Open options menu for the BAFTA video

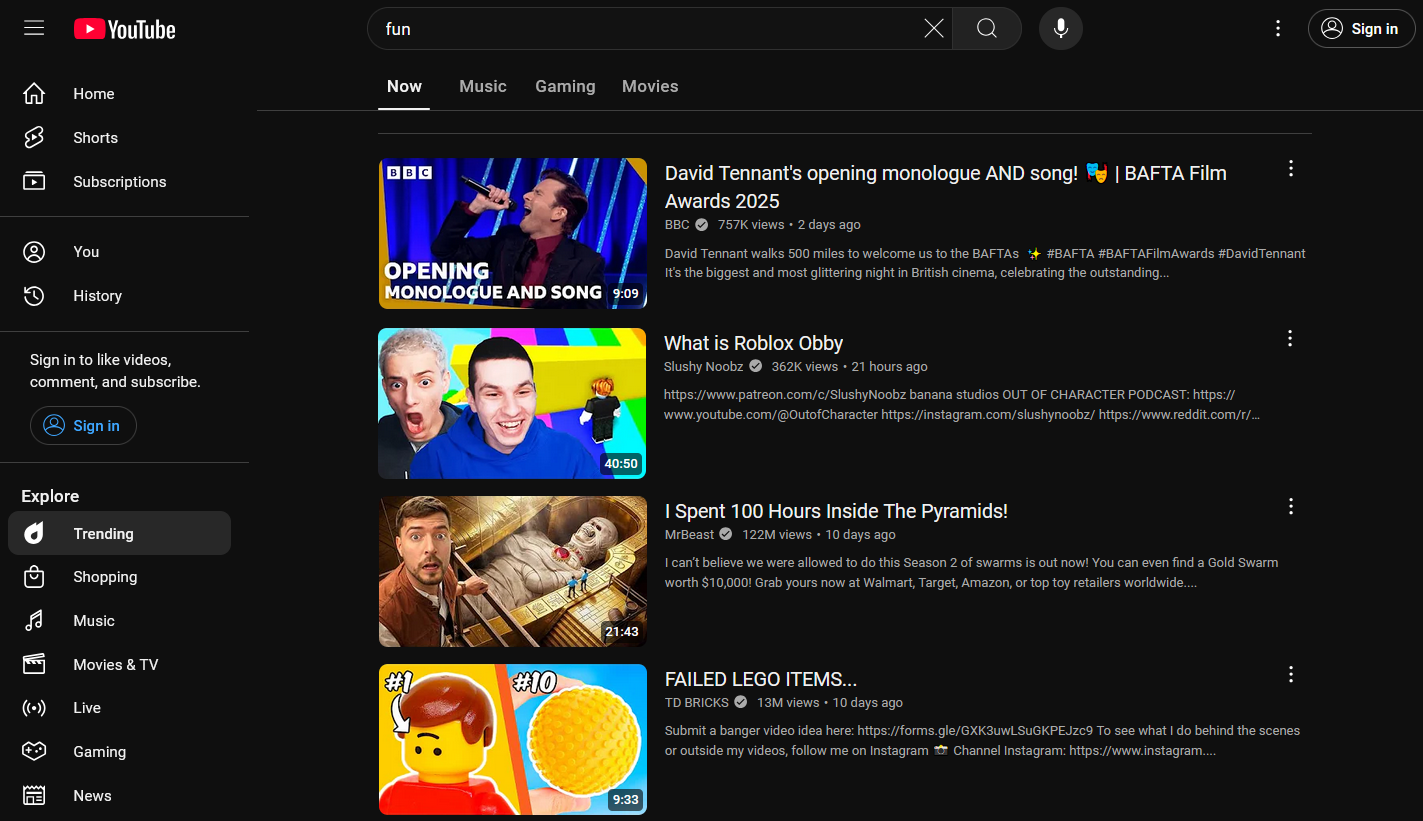pos(1290,168)
